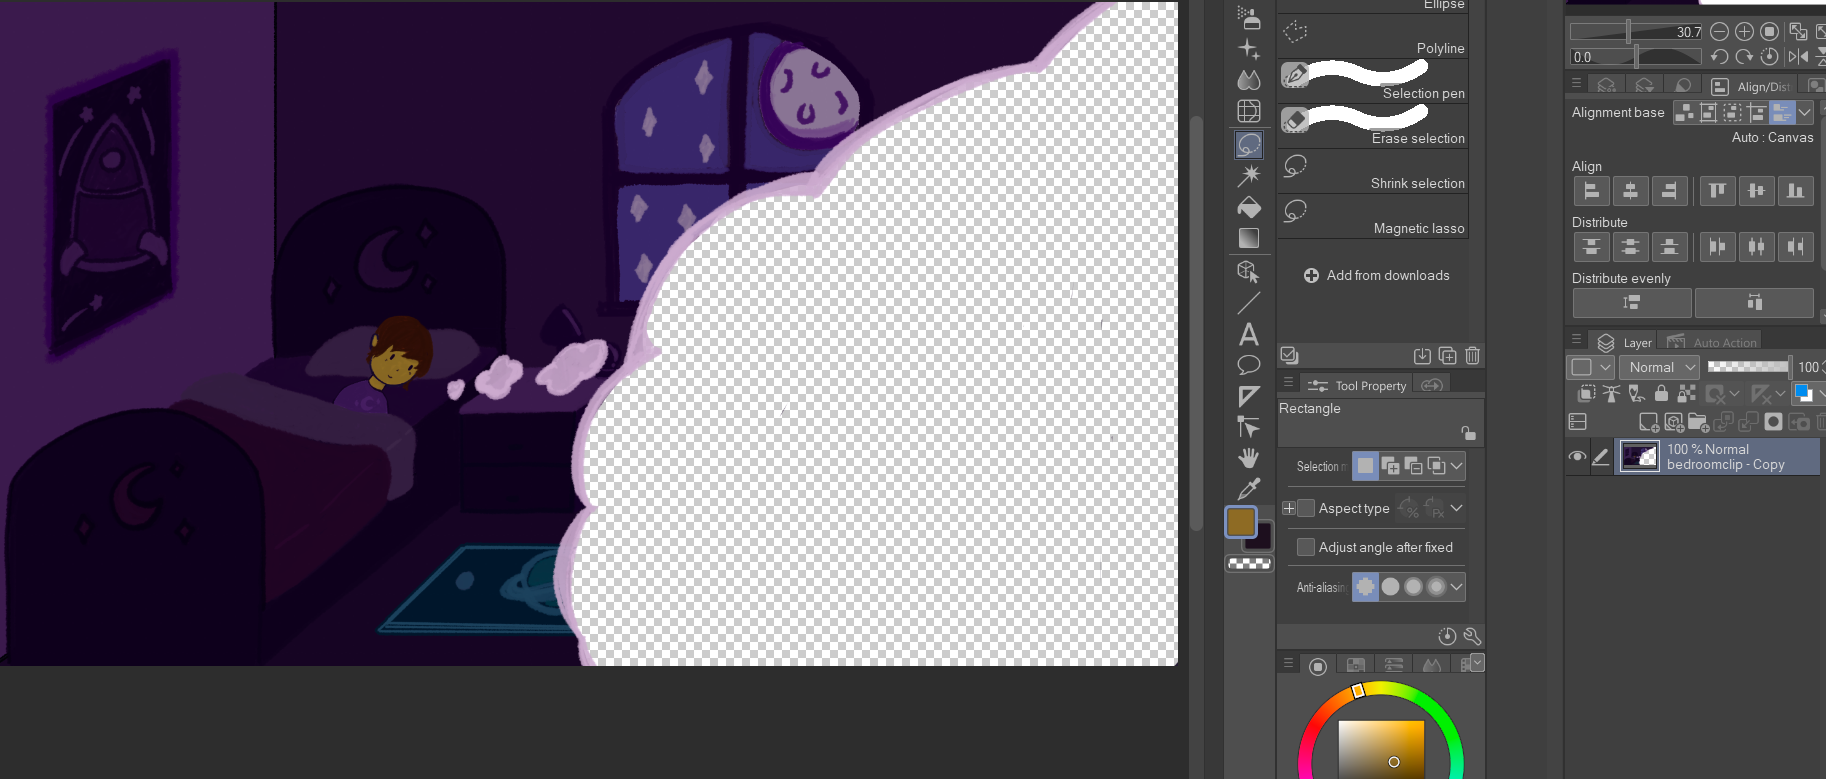Select the Figure line tool
Image resolution: width=1826 pixels, height=779 pixels.
coord(1249,302)
